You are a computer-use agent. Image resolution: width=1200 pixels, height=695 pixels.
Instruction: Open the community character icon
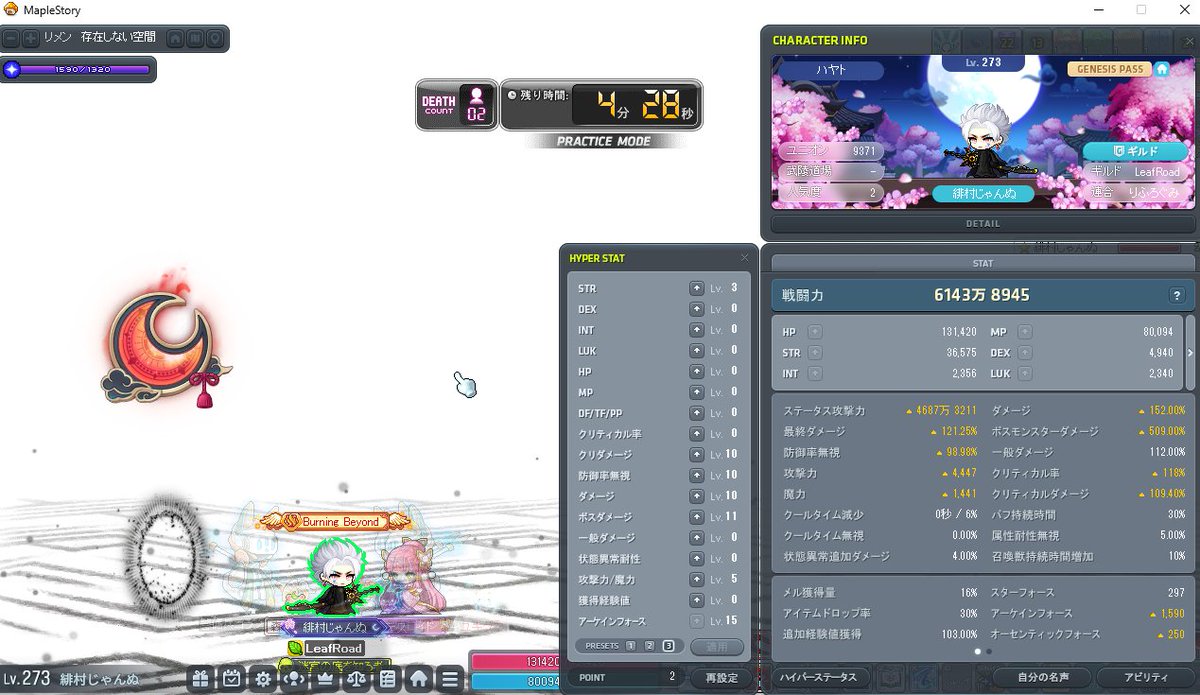[x=294, y=679]
